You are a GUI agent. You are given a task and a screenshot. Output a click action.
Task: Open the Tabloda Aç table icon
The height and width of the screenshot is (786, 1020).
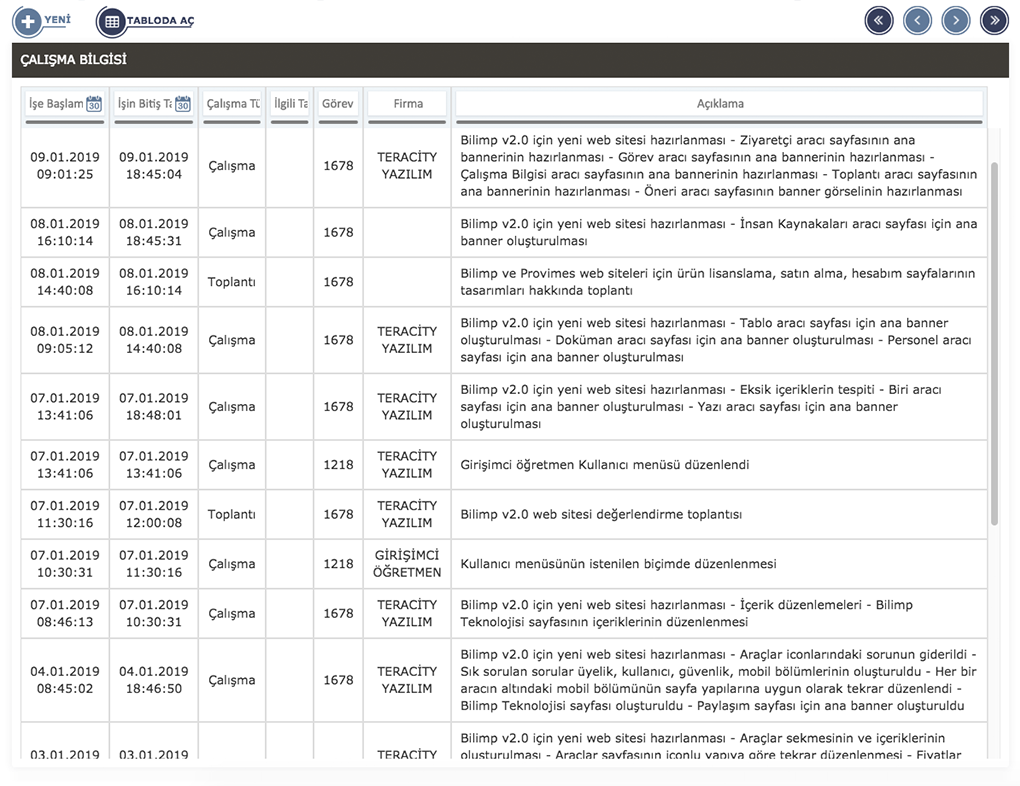point(112,21)
